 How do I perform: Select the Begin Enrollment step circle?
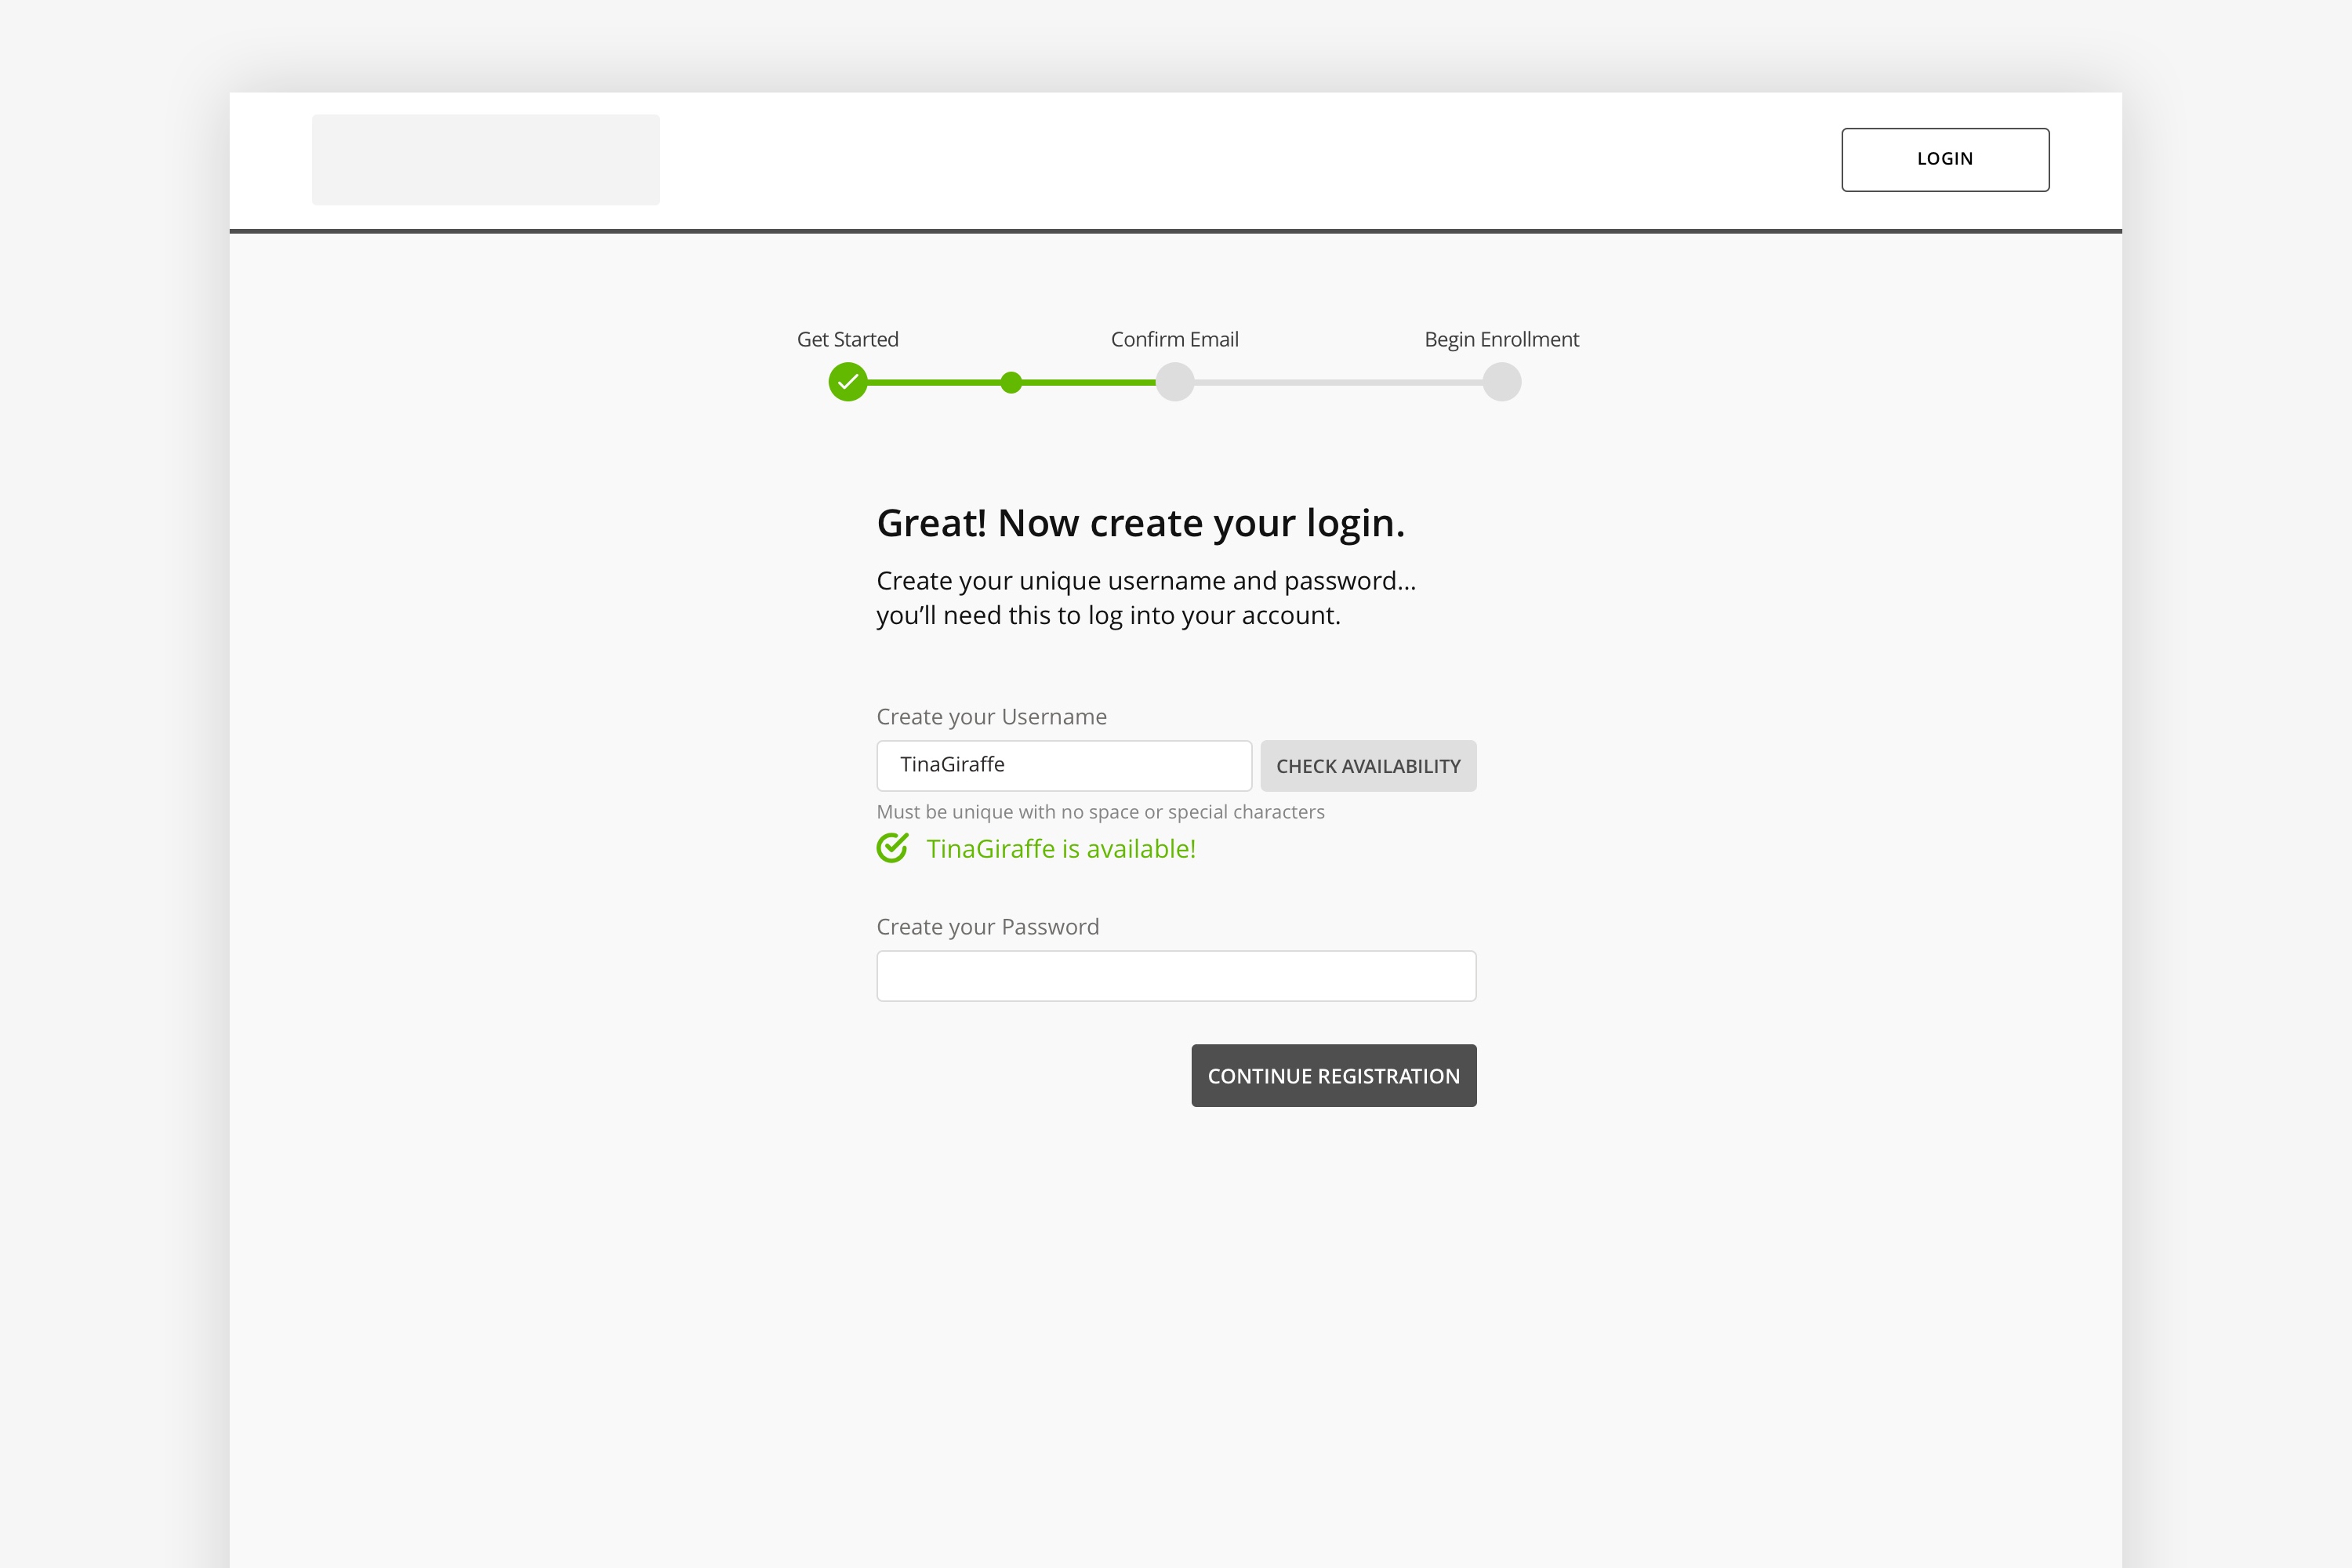[x=1502, y=382]
